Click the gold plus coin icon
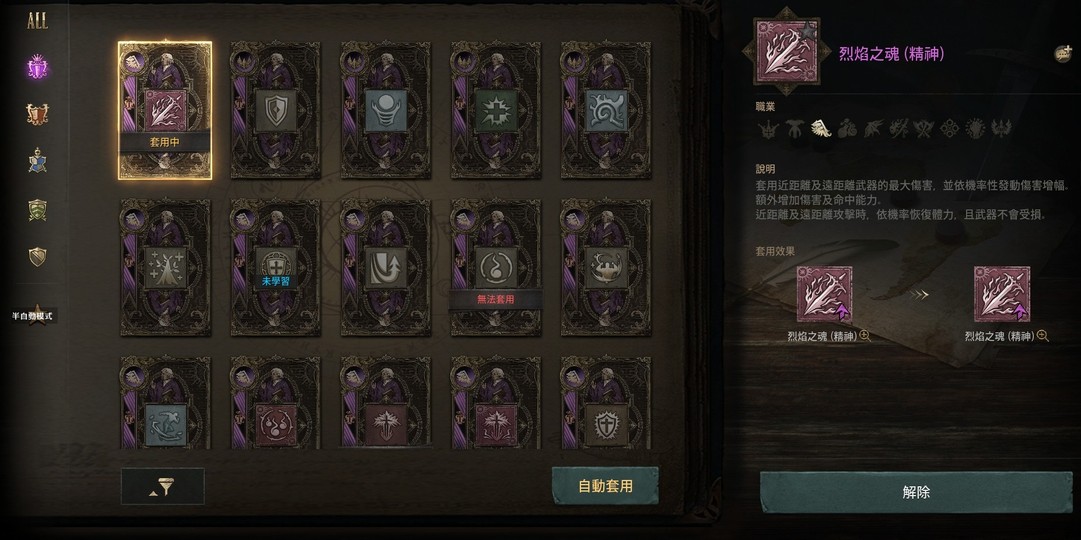Screen dimensions: 1081x540 (x=1063, y=53)
